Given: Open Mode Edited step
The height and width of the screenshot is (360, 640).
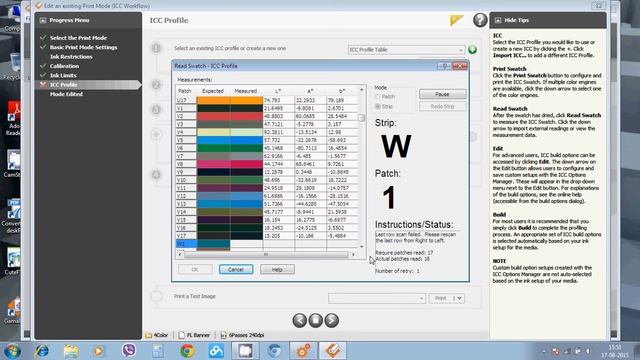Looking at the screenshot, I should coord(66,94).
